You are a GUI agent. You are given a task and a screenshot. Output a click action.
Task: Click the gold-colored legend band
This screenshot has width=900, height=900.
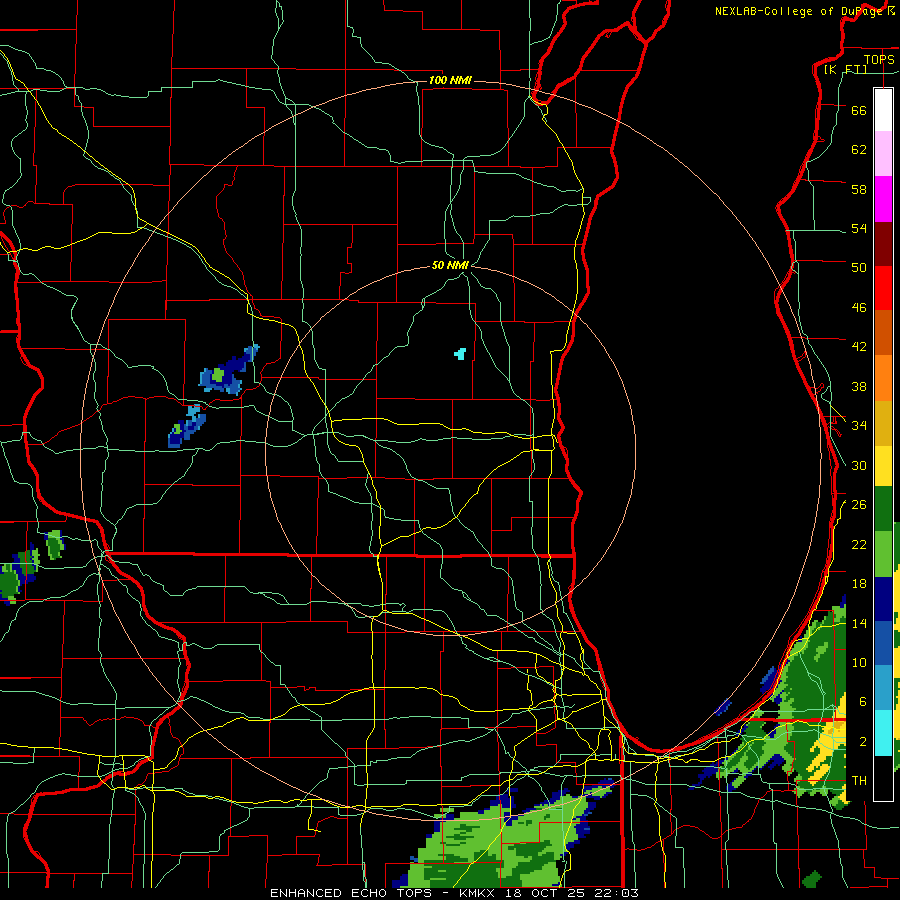coord(883,422)
